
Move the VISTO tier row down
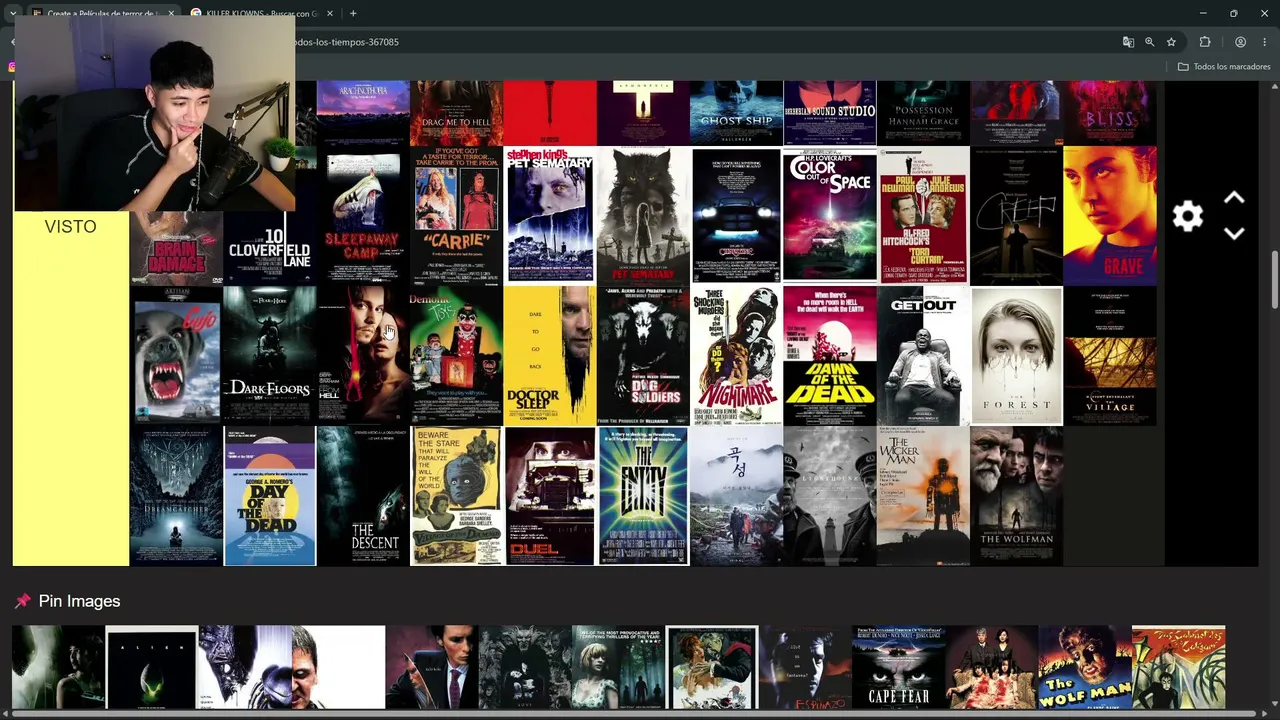pyautogui.click(x=1234, y=233)
